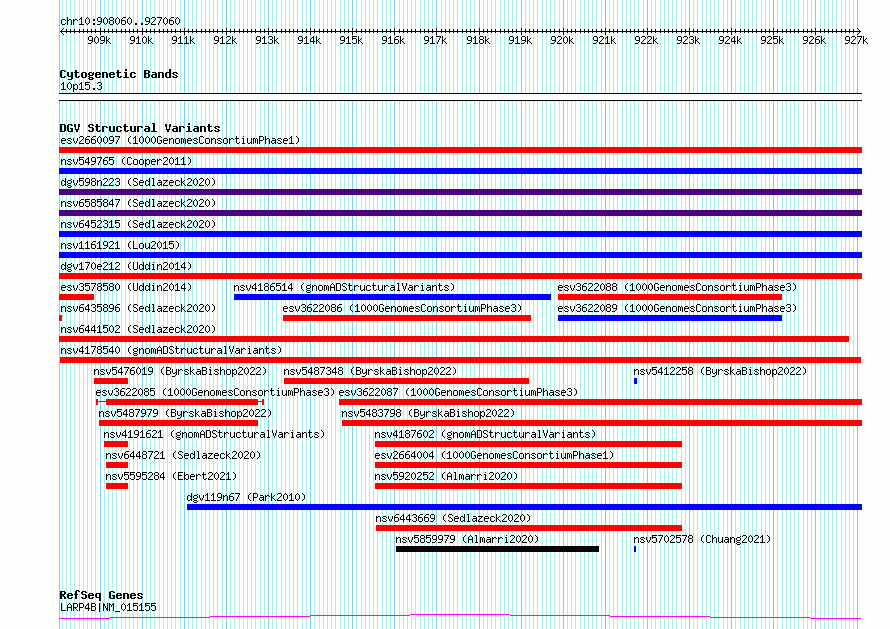Screen dimensions: 890x629
Task: Select the black nsv5859979 Almarri2020 bar
Action: point(497,549)
